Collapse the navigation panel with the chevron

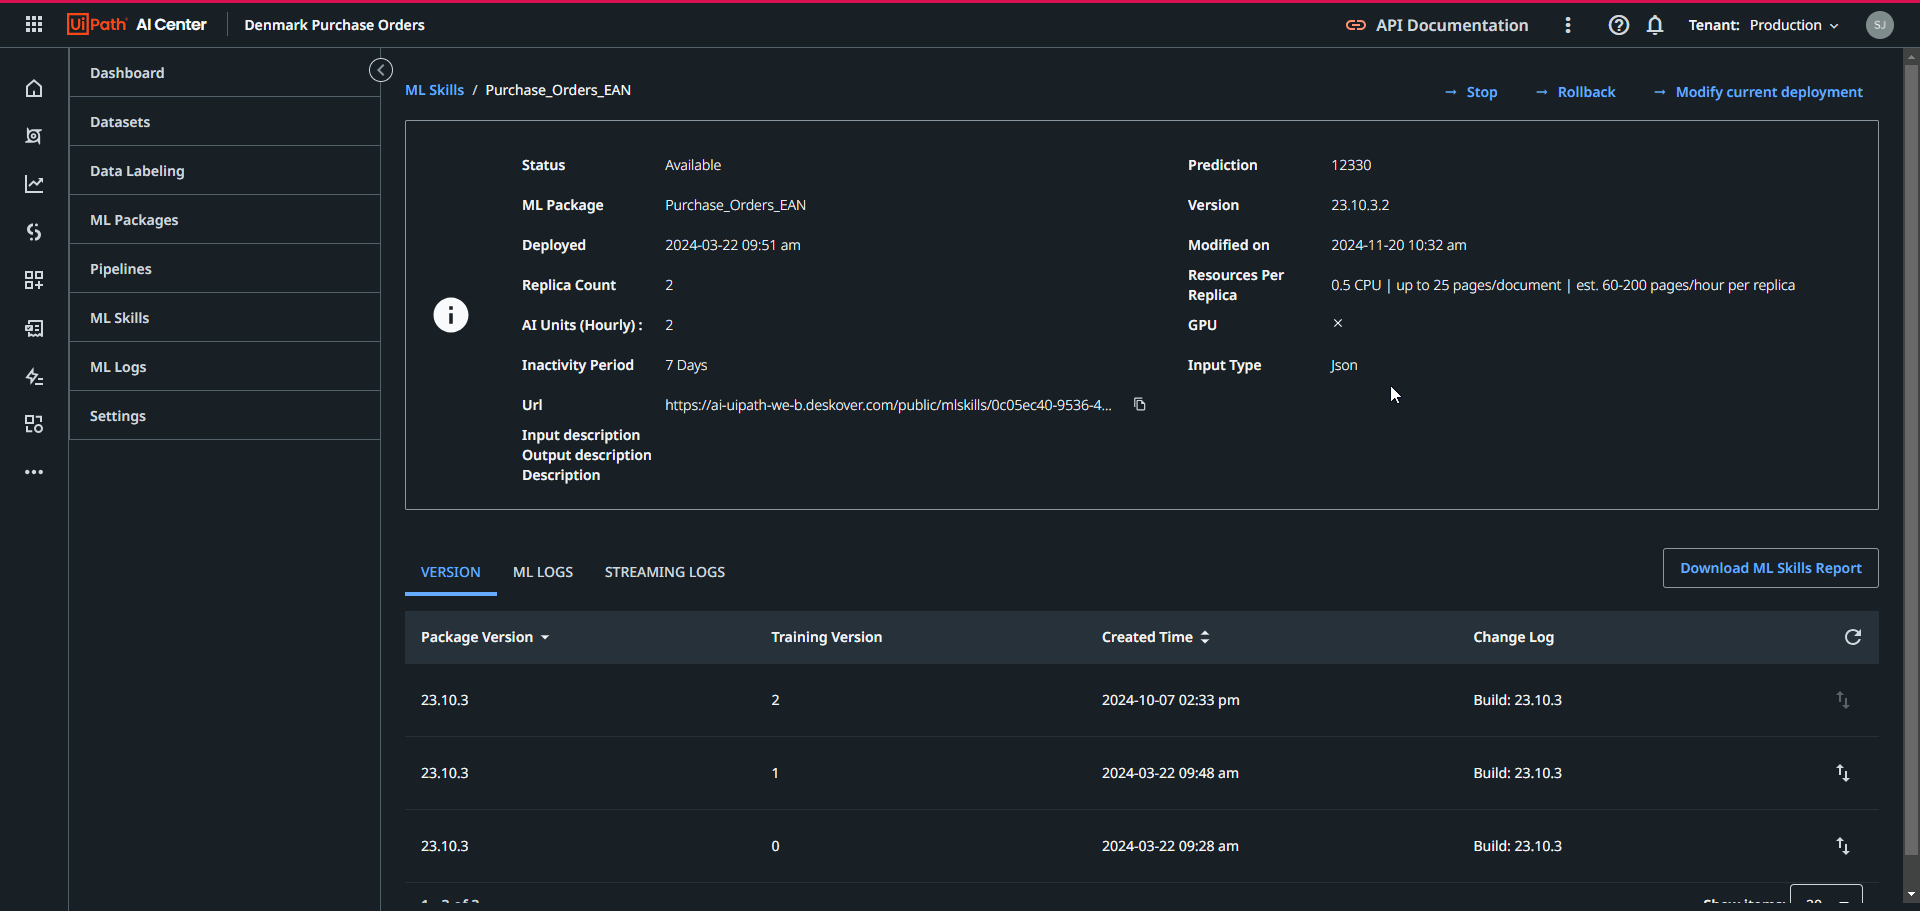coord(381,70)
